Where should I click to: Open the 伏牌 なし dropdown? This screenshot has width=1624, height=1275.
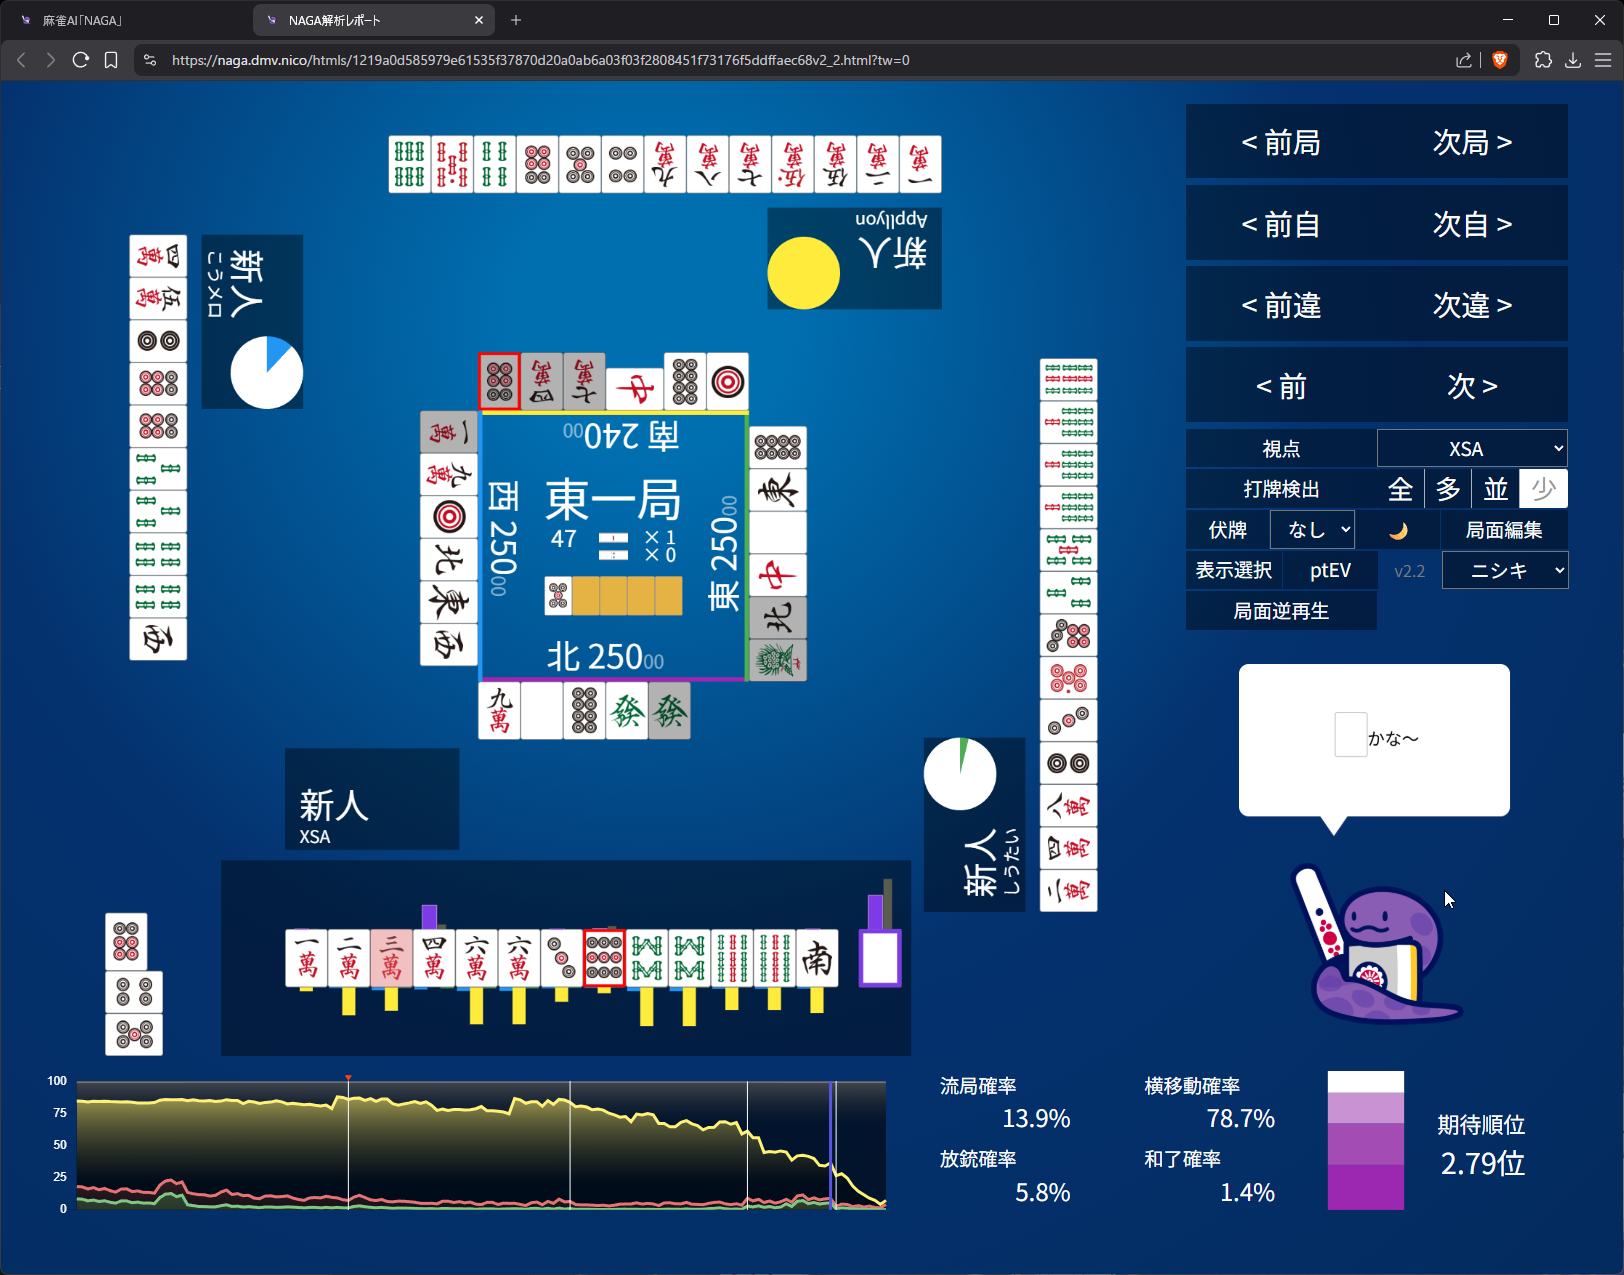pyautogui.click(x=1312, y=530)
